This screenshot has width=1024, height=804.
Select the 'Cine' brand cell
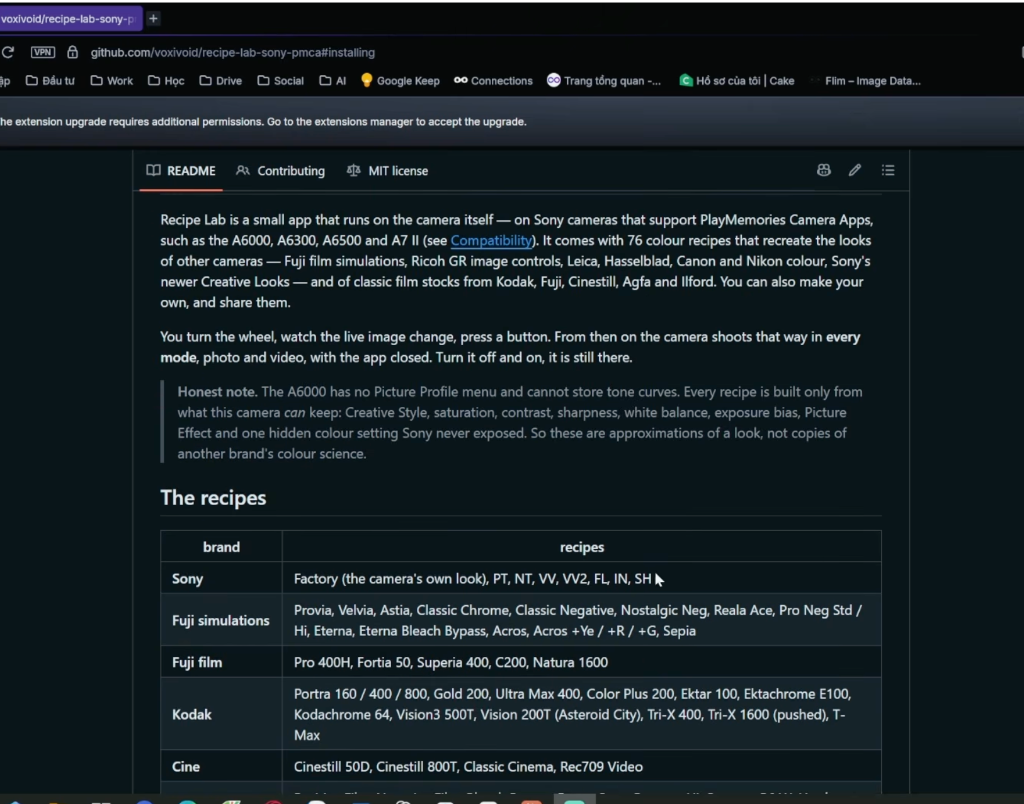point(221,767)
